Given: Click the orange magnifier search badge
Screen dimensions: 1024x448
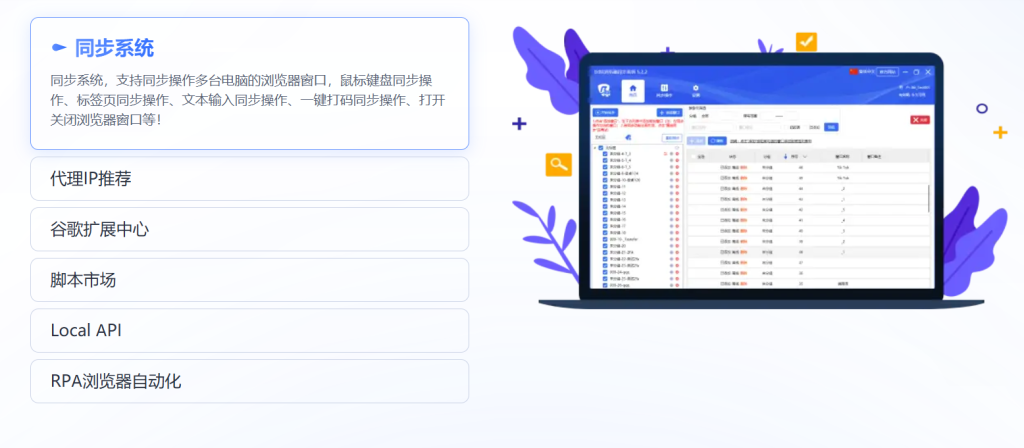Looking at the screenshot, I should (558, 164).
